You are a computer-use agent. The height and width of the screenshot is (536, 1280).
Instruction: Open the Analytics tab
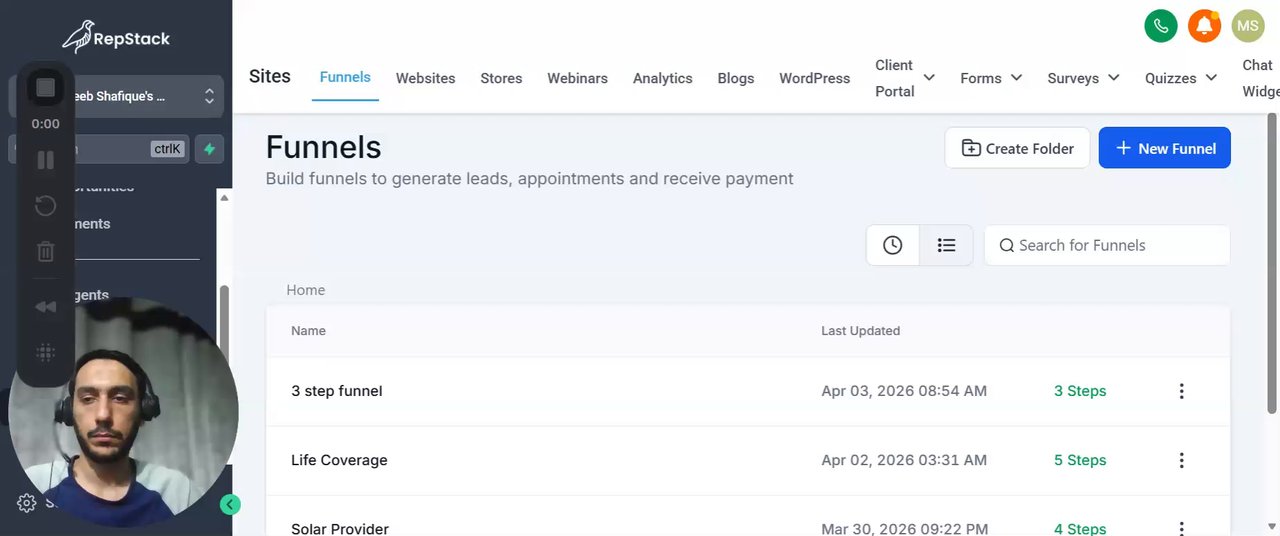(x=662, y=78)
